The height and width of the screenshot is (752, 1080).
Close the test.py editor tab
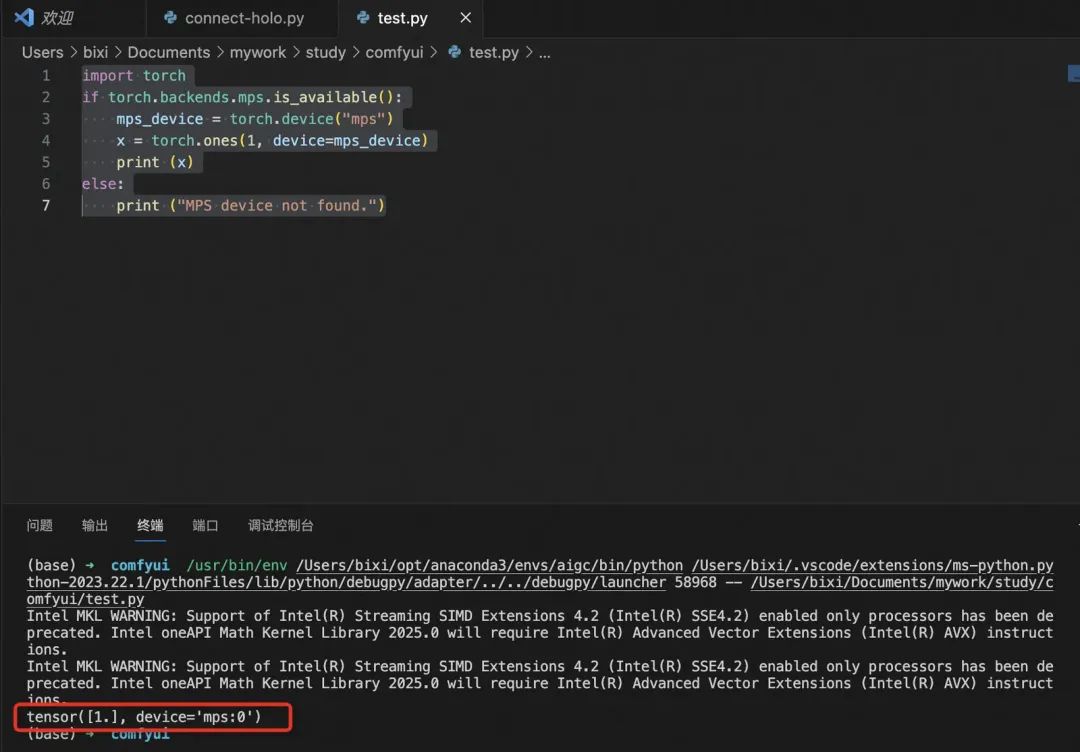click(x=466, y=18)
